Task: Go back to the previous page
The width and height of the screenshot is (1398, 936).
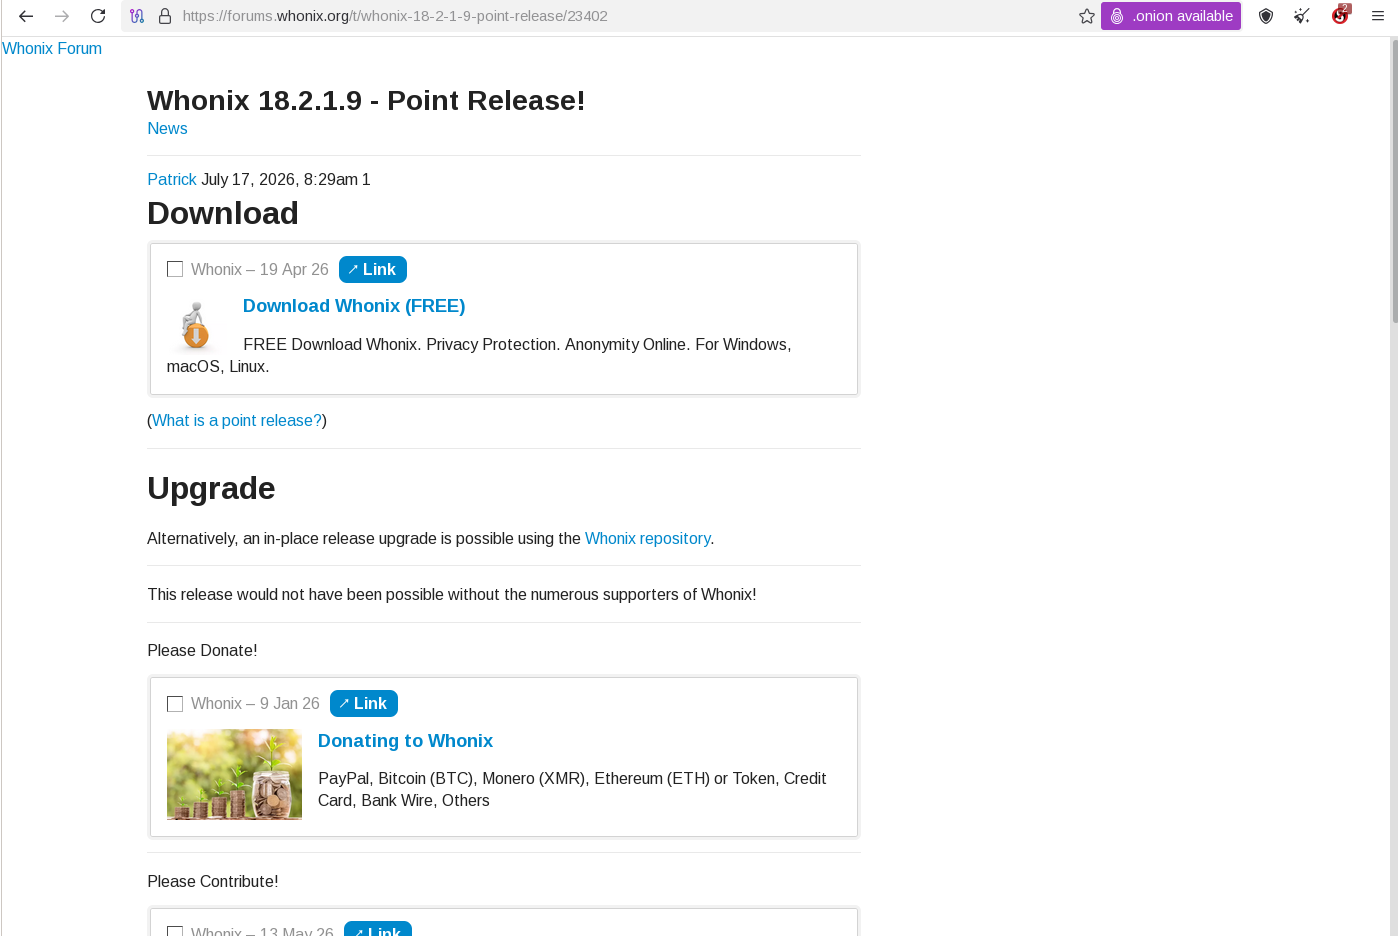Action: (26, 16)
